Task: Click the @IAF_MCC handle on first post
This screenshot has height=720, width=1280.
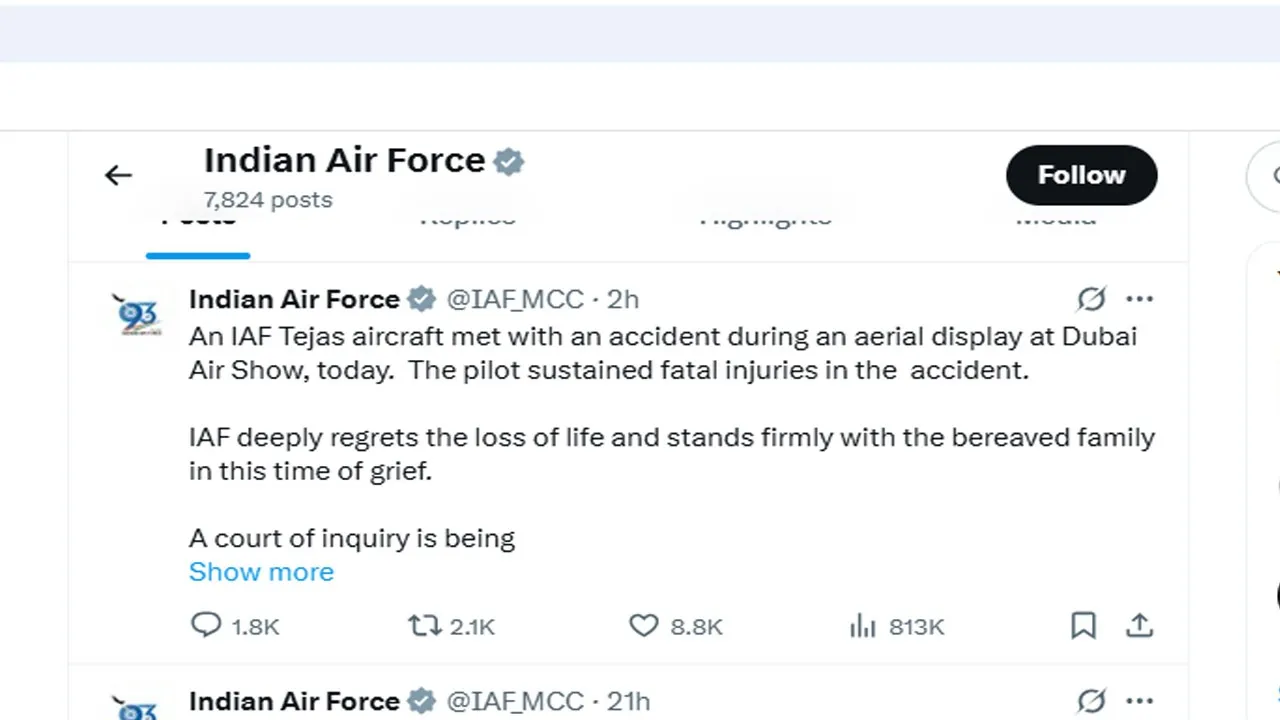Action: 514,299
